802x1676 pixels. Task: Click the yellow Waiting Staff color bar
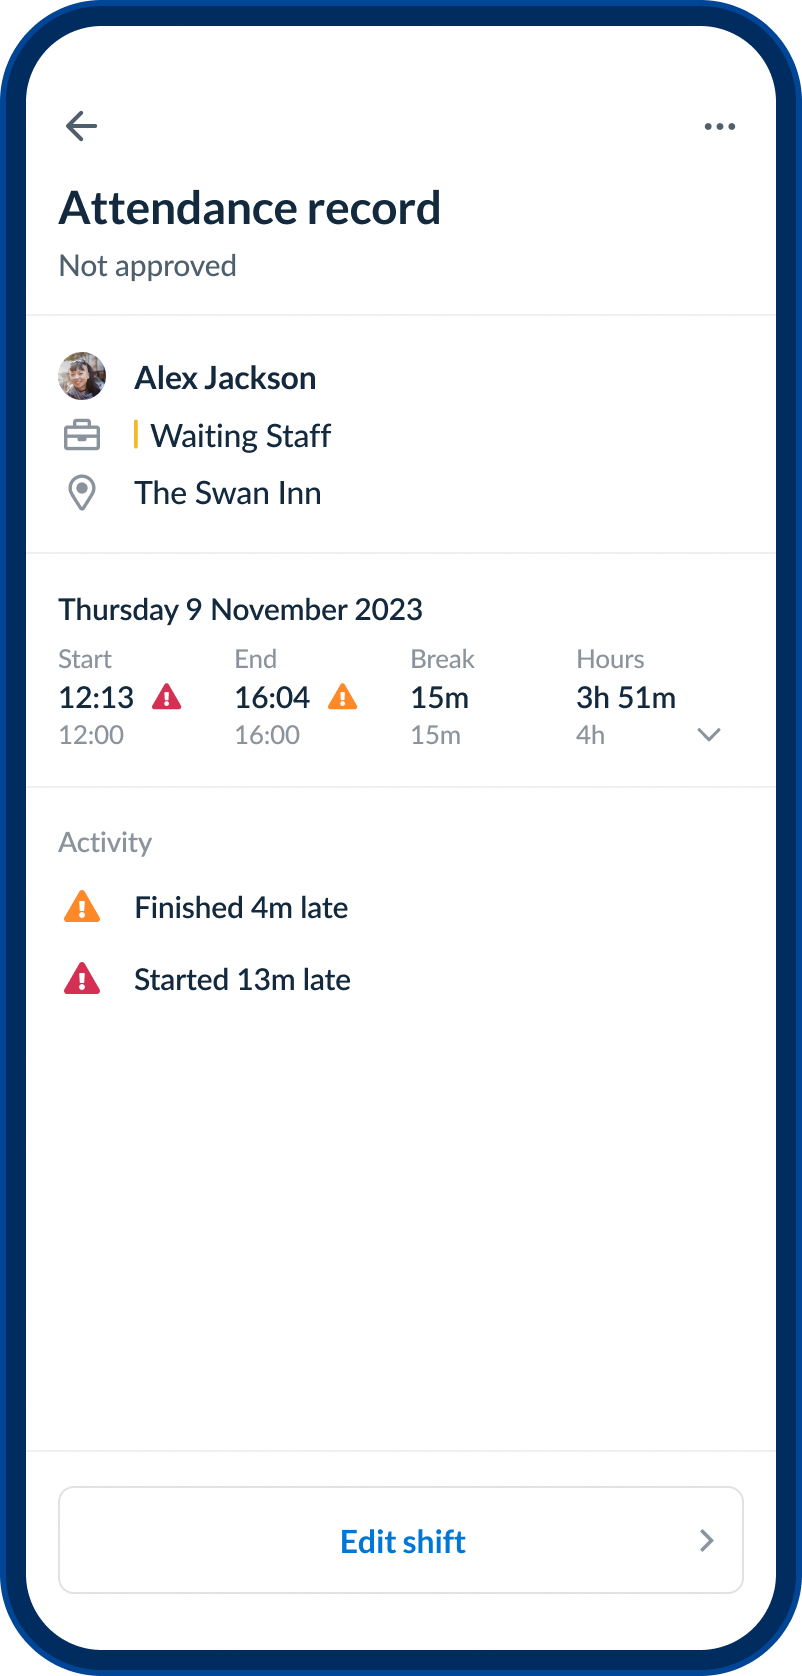(x=136, y=435)
